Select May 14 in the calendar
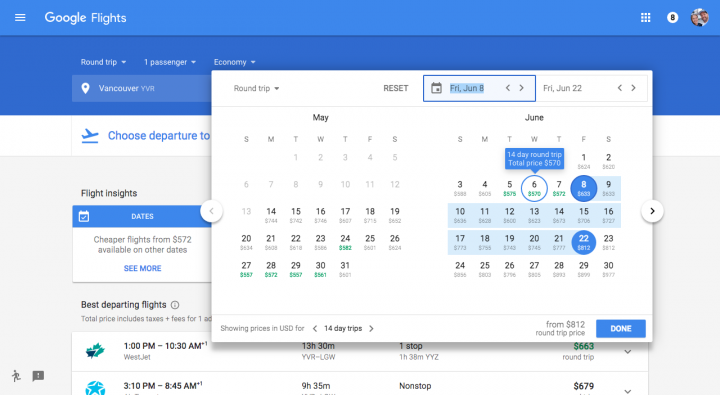 [271, 215]
